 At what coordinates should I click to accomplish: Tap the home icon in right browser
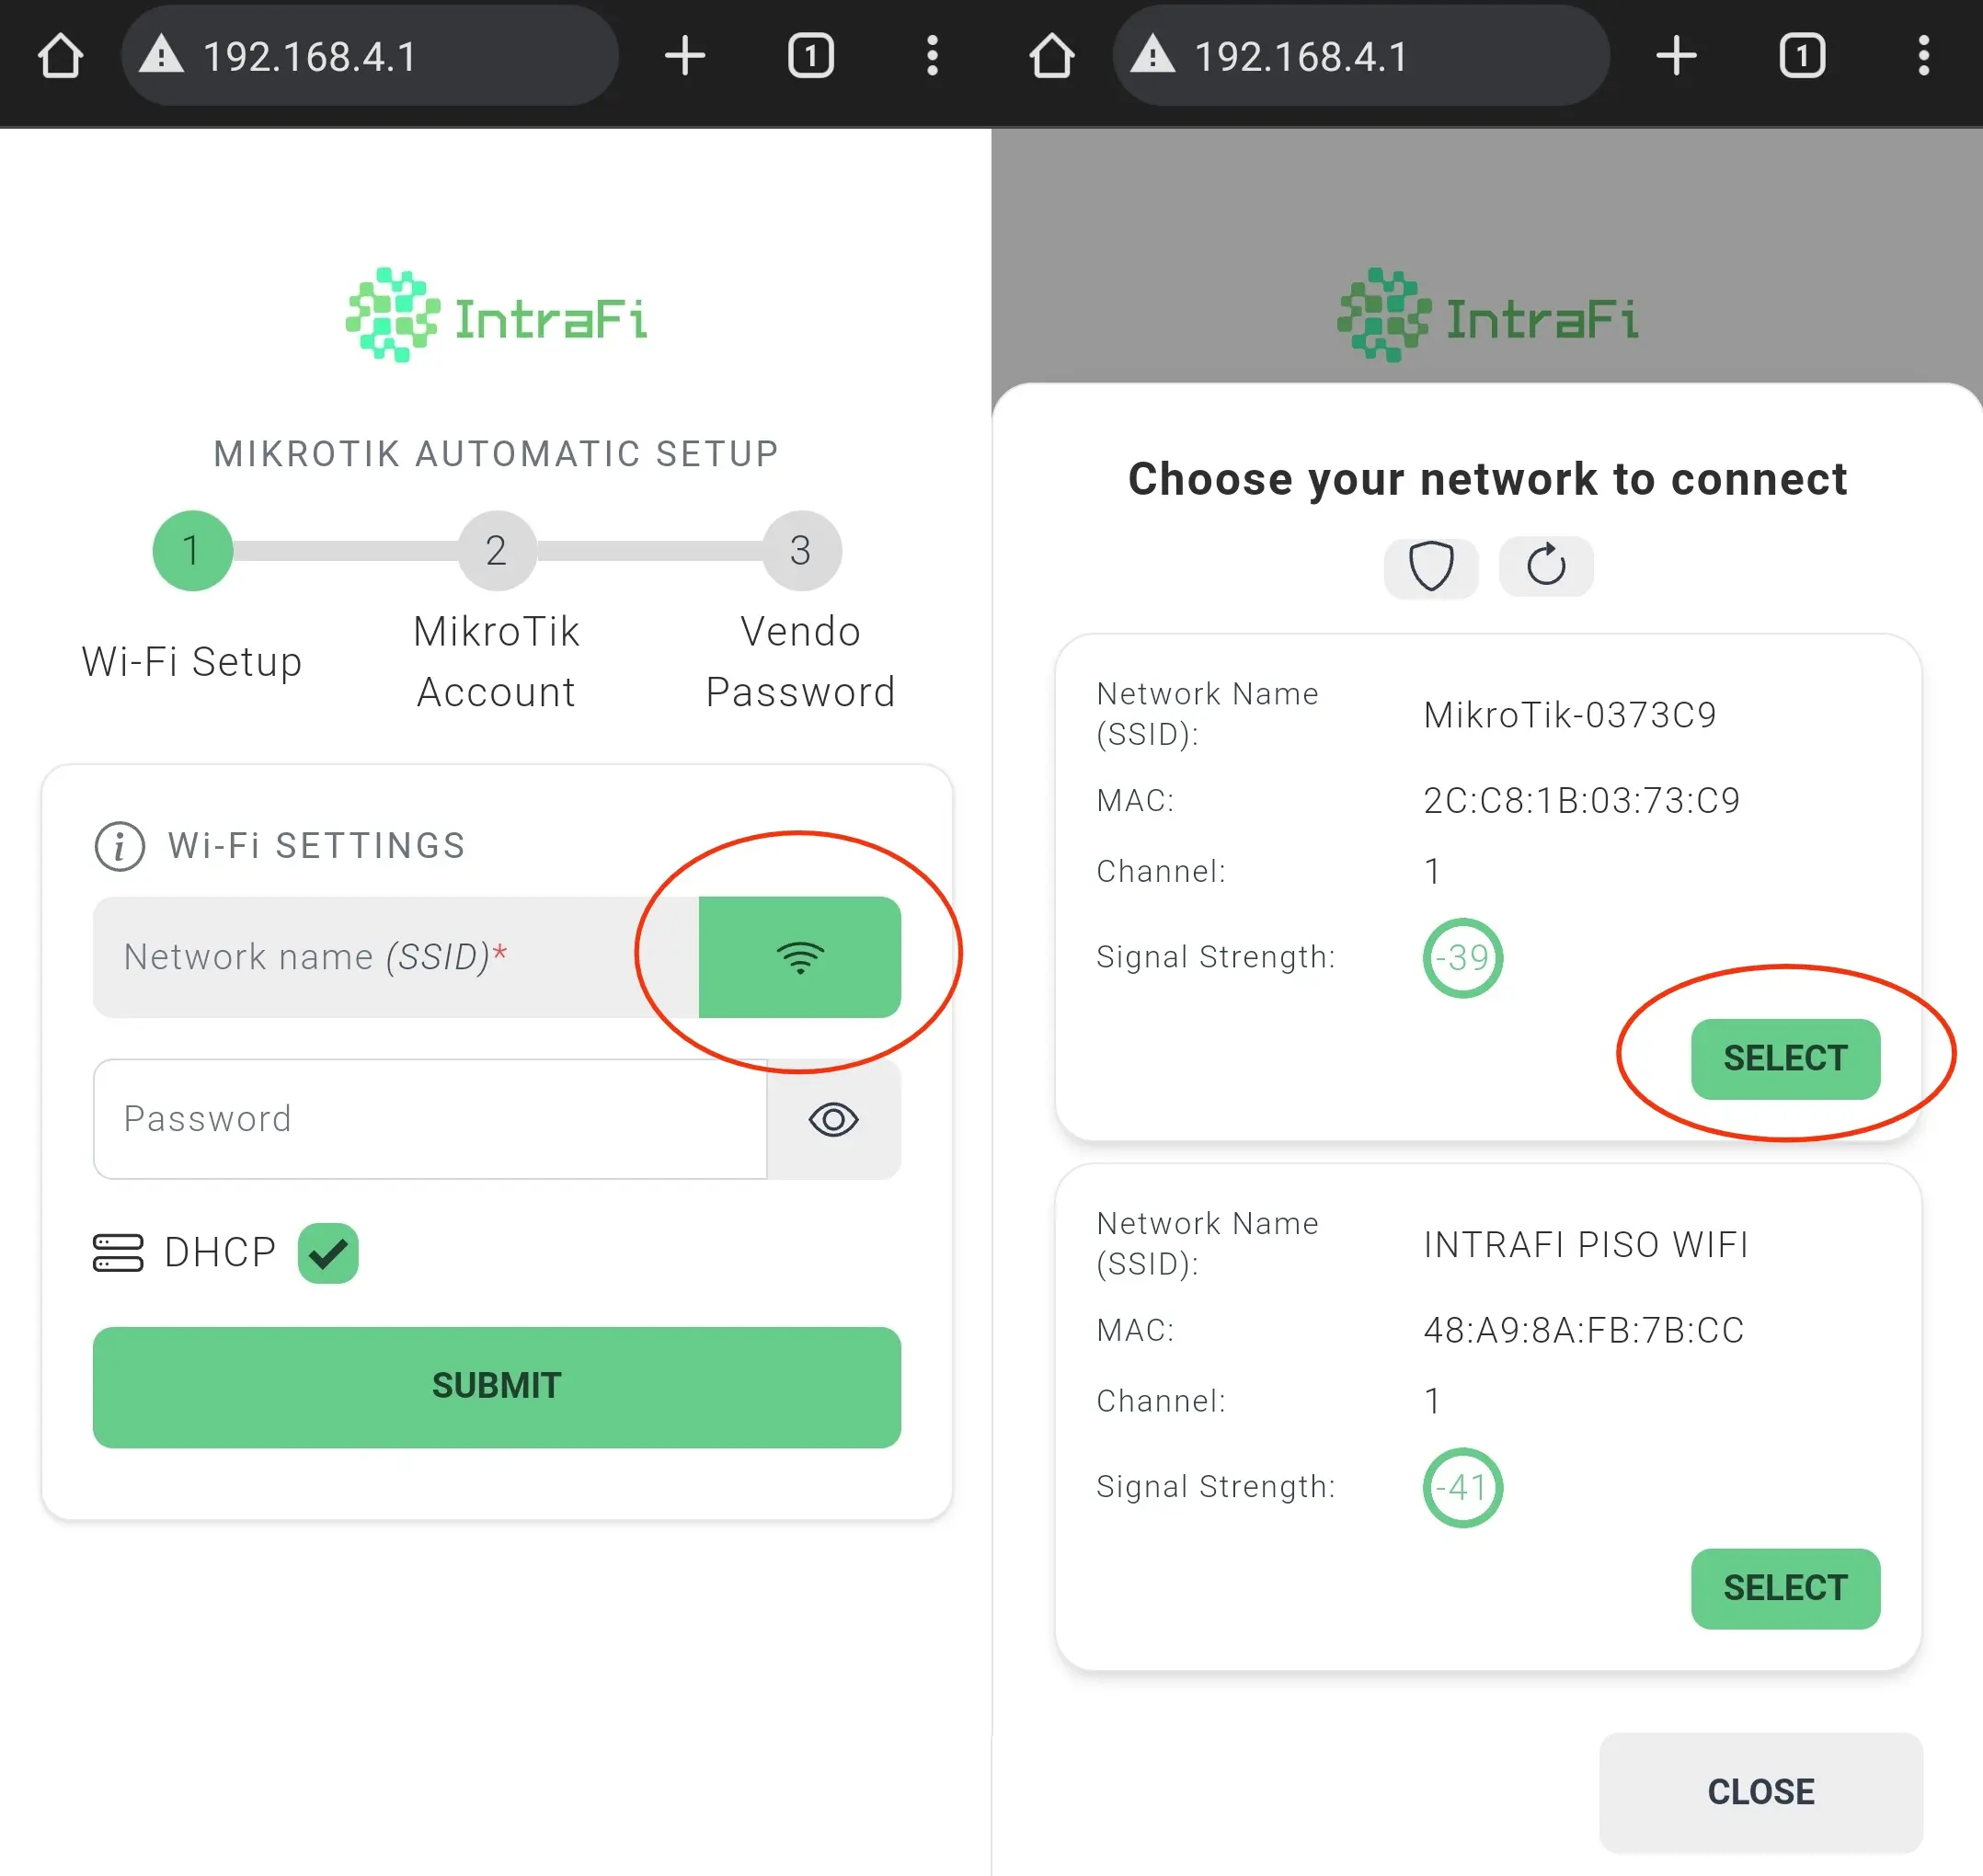pyautogui.click(x=1051, y=56)
